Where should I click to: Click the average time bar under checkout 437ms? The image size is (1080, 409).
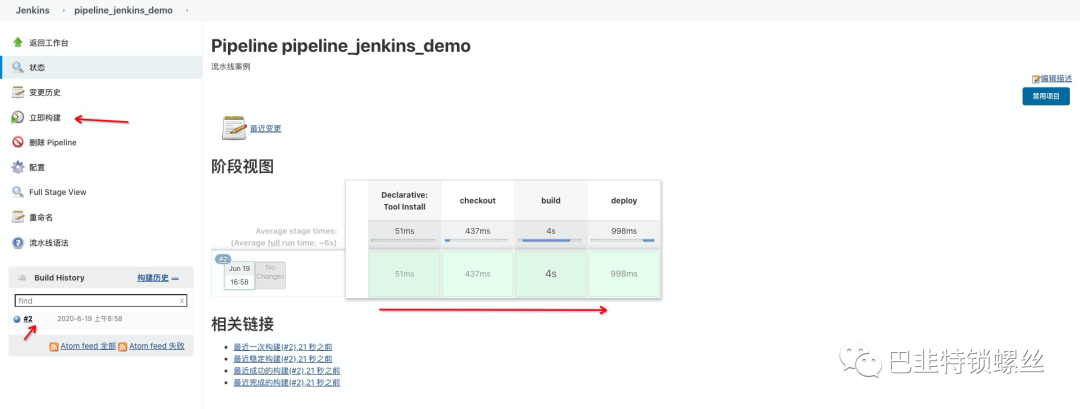(477, 240)
